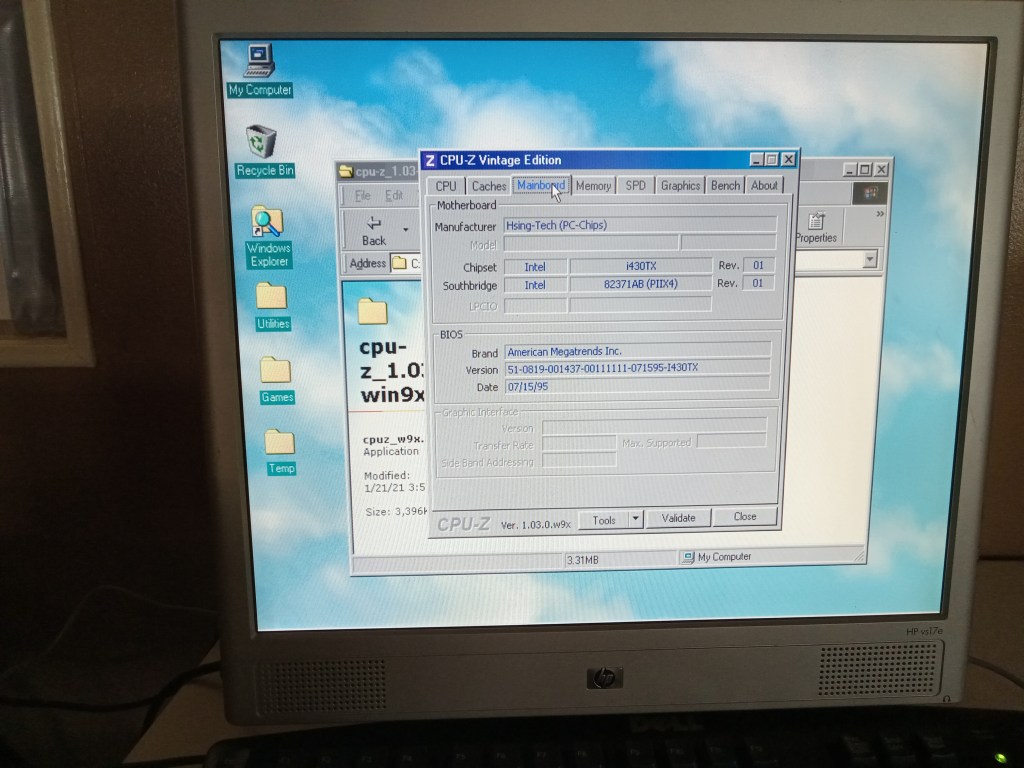Viewport: 1024px width, 768px height.
Task: Open the Recycle Bin icon
Action: [262, 143]
